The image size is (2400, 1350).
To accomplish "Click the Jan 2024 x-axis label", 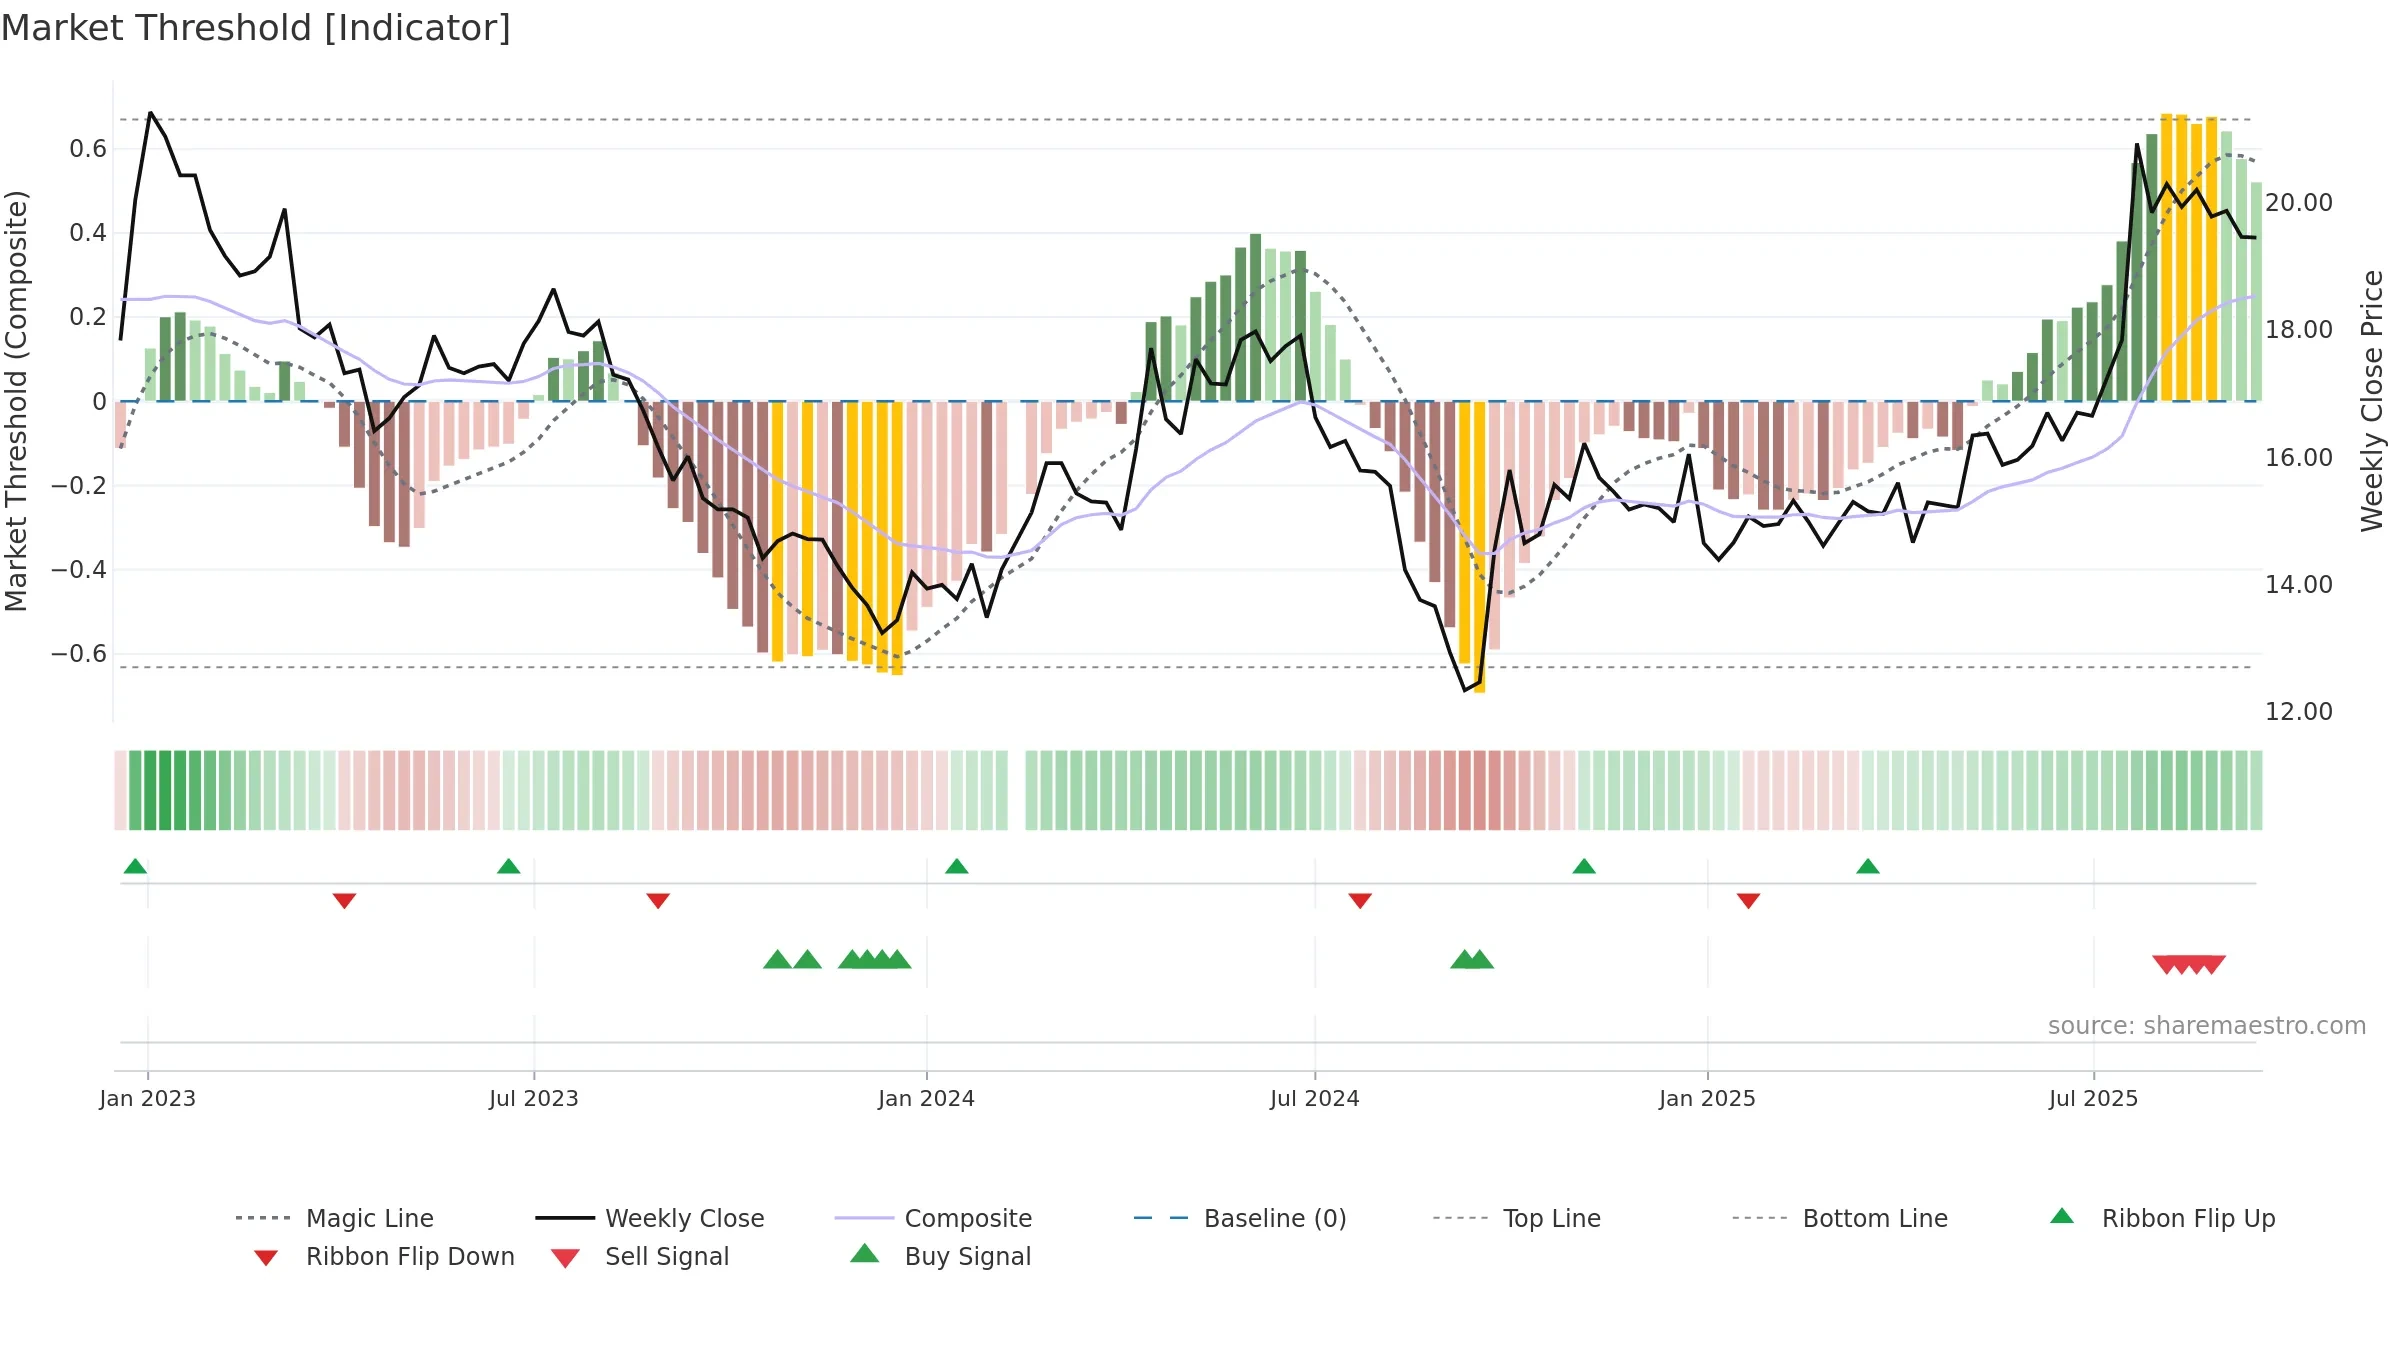I will 927,1098.
